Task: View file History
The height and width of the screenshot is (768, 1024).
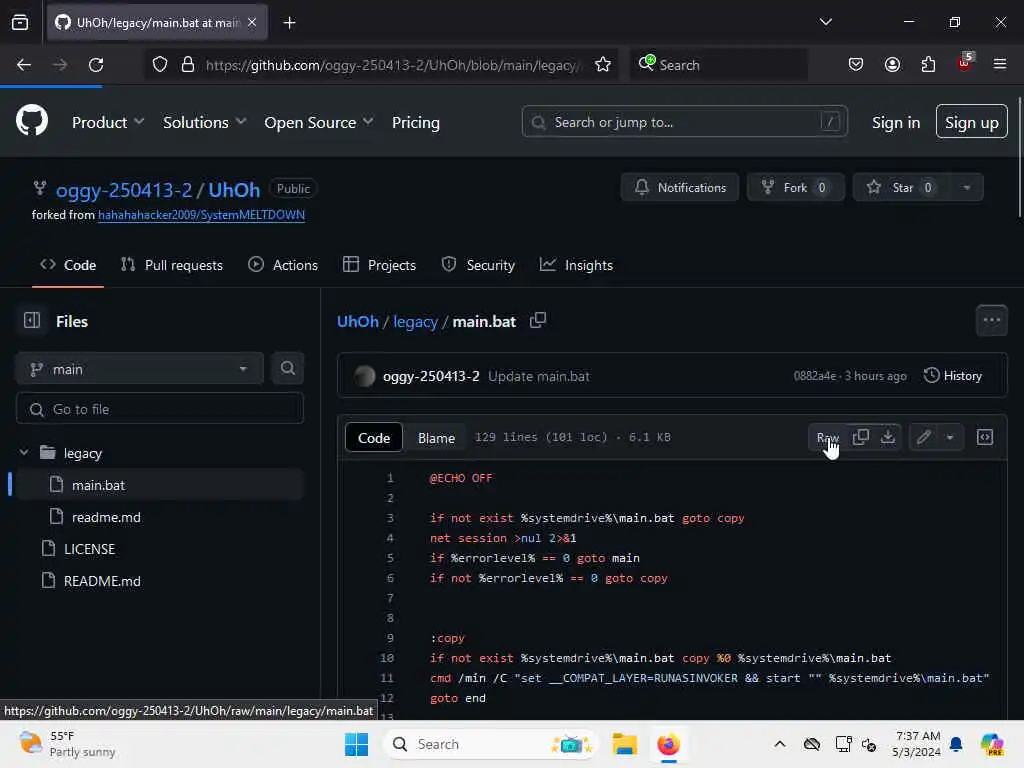Action: [953, 376]
